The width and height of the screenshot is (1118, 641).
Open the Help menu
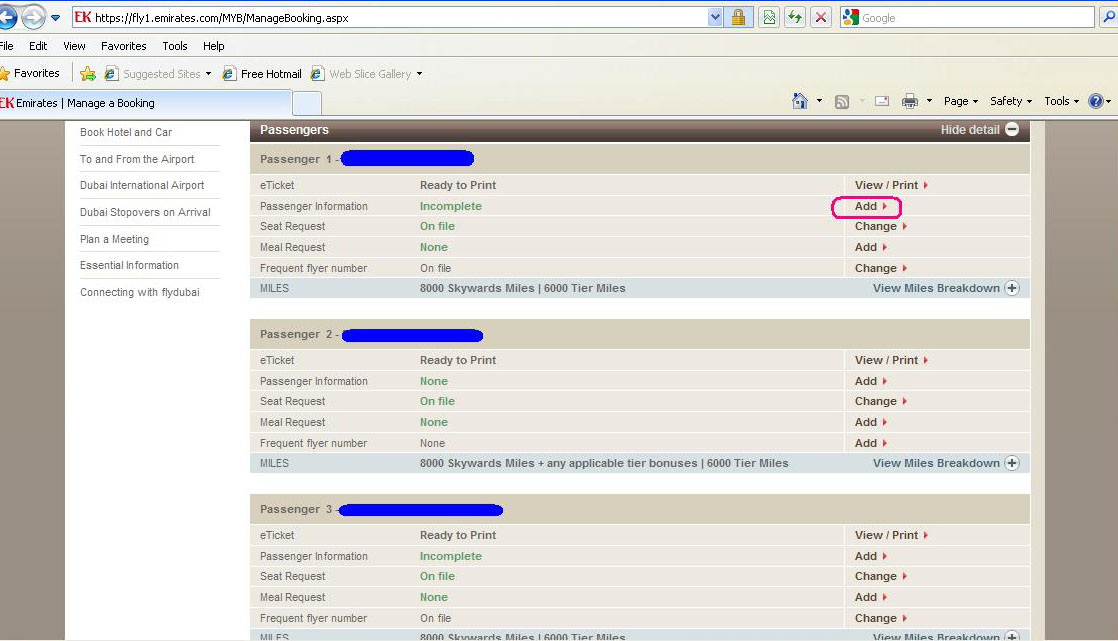pos(213,46)
